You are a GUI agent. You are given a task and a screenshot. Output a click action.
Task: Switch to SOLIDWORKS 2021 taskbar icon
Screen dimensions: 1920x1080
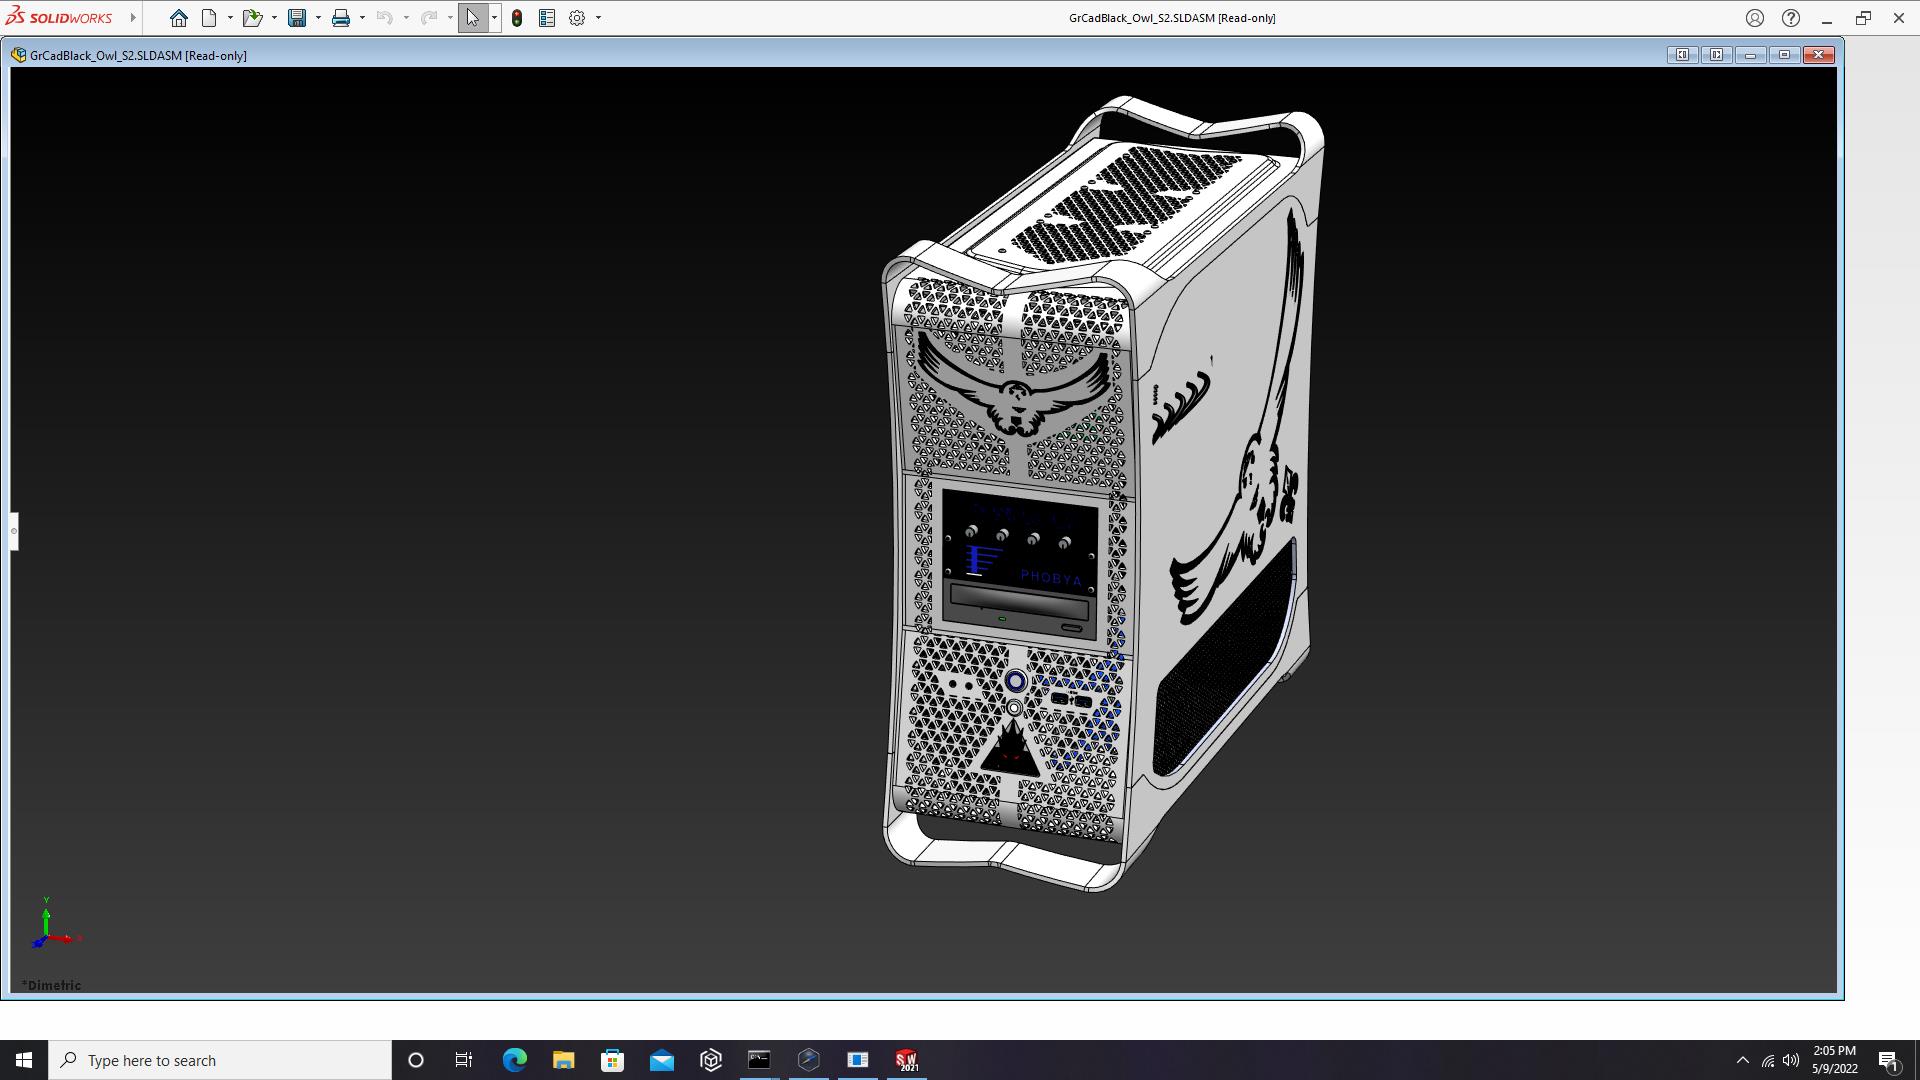coord(906,1060)
